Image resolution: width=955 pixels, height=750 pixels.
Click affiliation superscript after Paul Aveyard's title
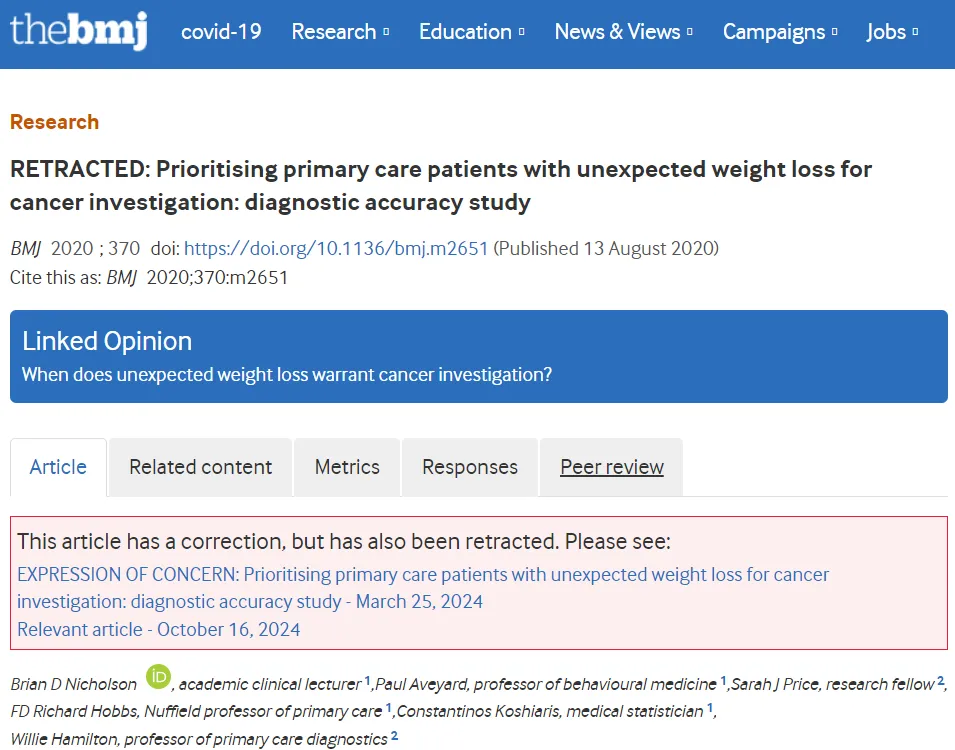(724, 681)
